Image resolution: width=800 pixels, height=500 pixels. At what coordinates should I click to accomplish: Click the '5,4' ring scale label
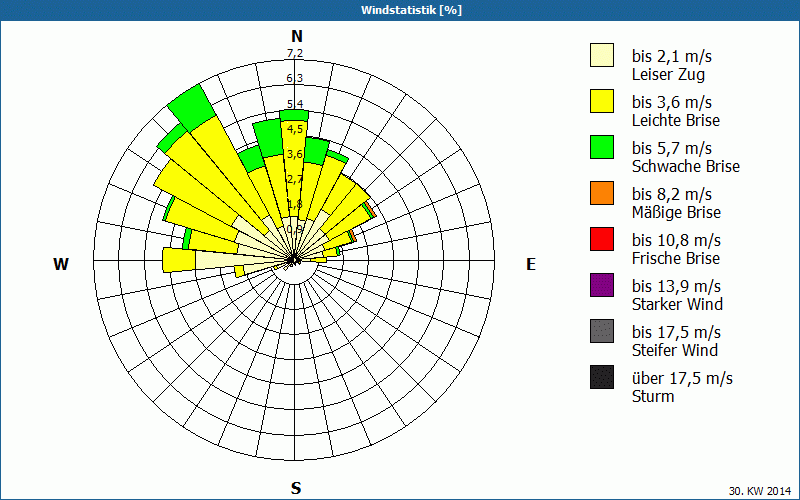(x=295, y=104)
